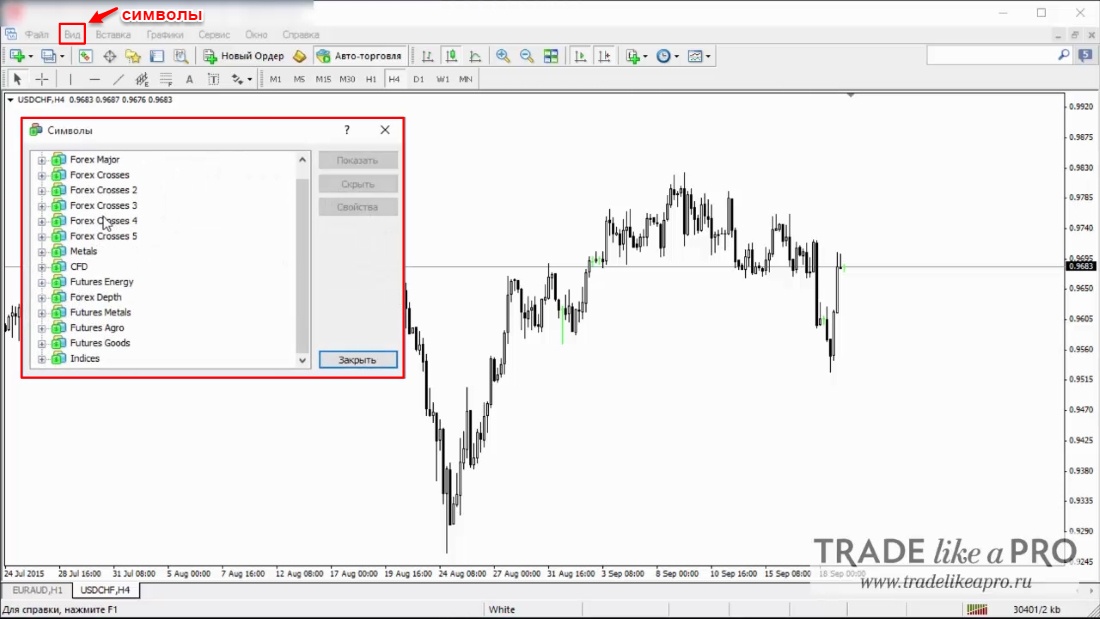Open the Profiles toolbar icon

coord(48,56)
